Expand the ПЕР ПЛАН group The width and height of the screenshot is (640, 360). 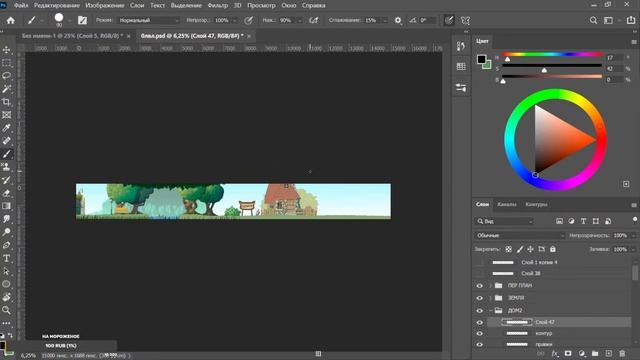click(x=491, y=286)
